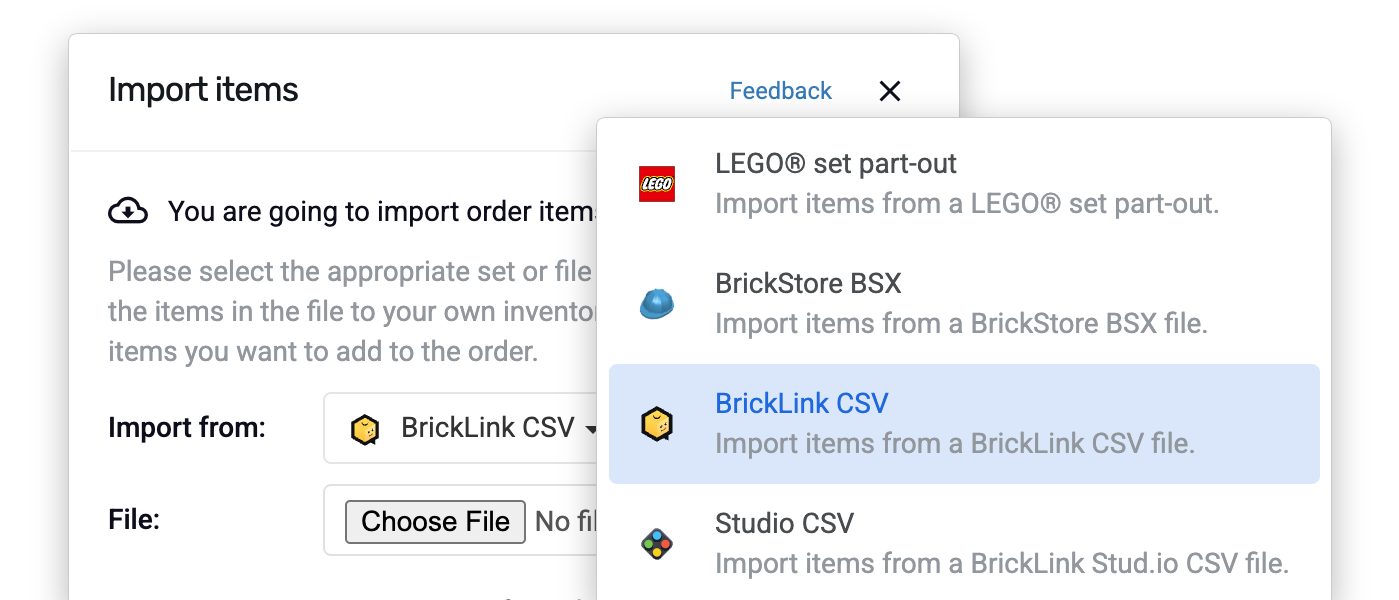Click the Import items dialog title
Image resolution: width=1399 pixels, height=600 pixels.
pyautogui.click(x=203, y=90)
